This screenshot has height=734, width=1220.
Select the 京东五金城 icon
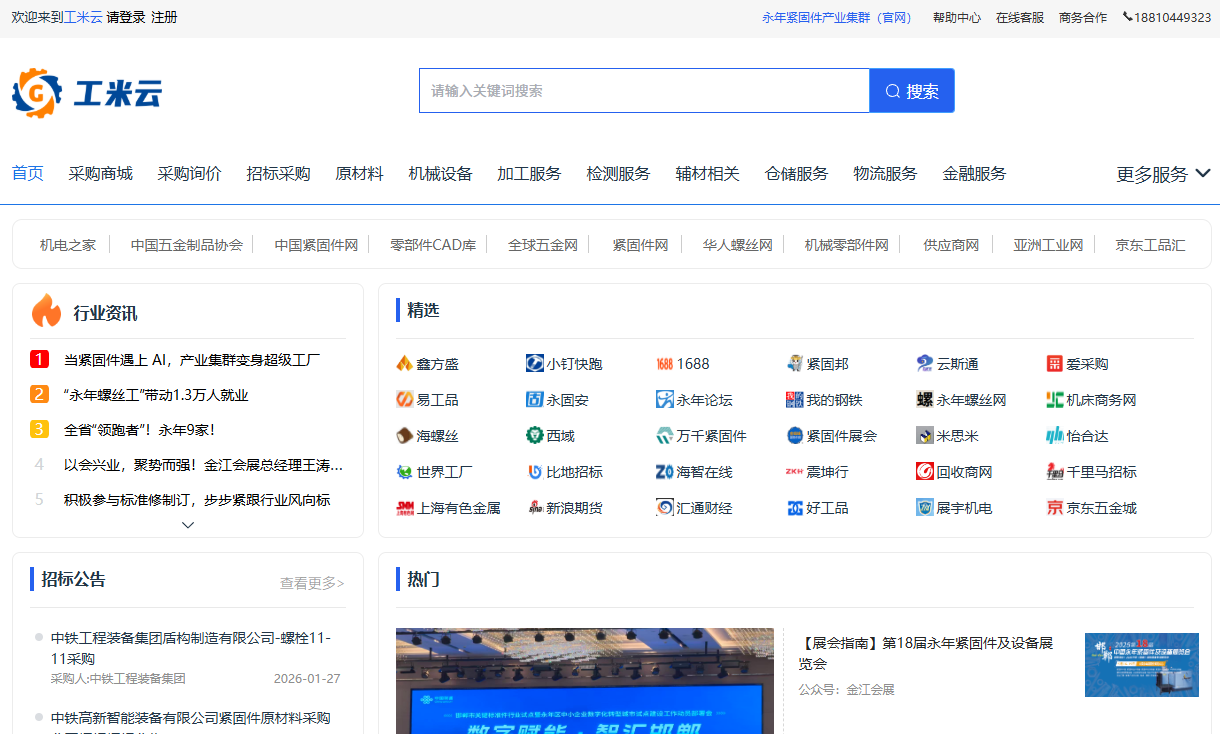(x=1054, y=508)
